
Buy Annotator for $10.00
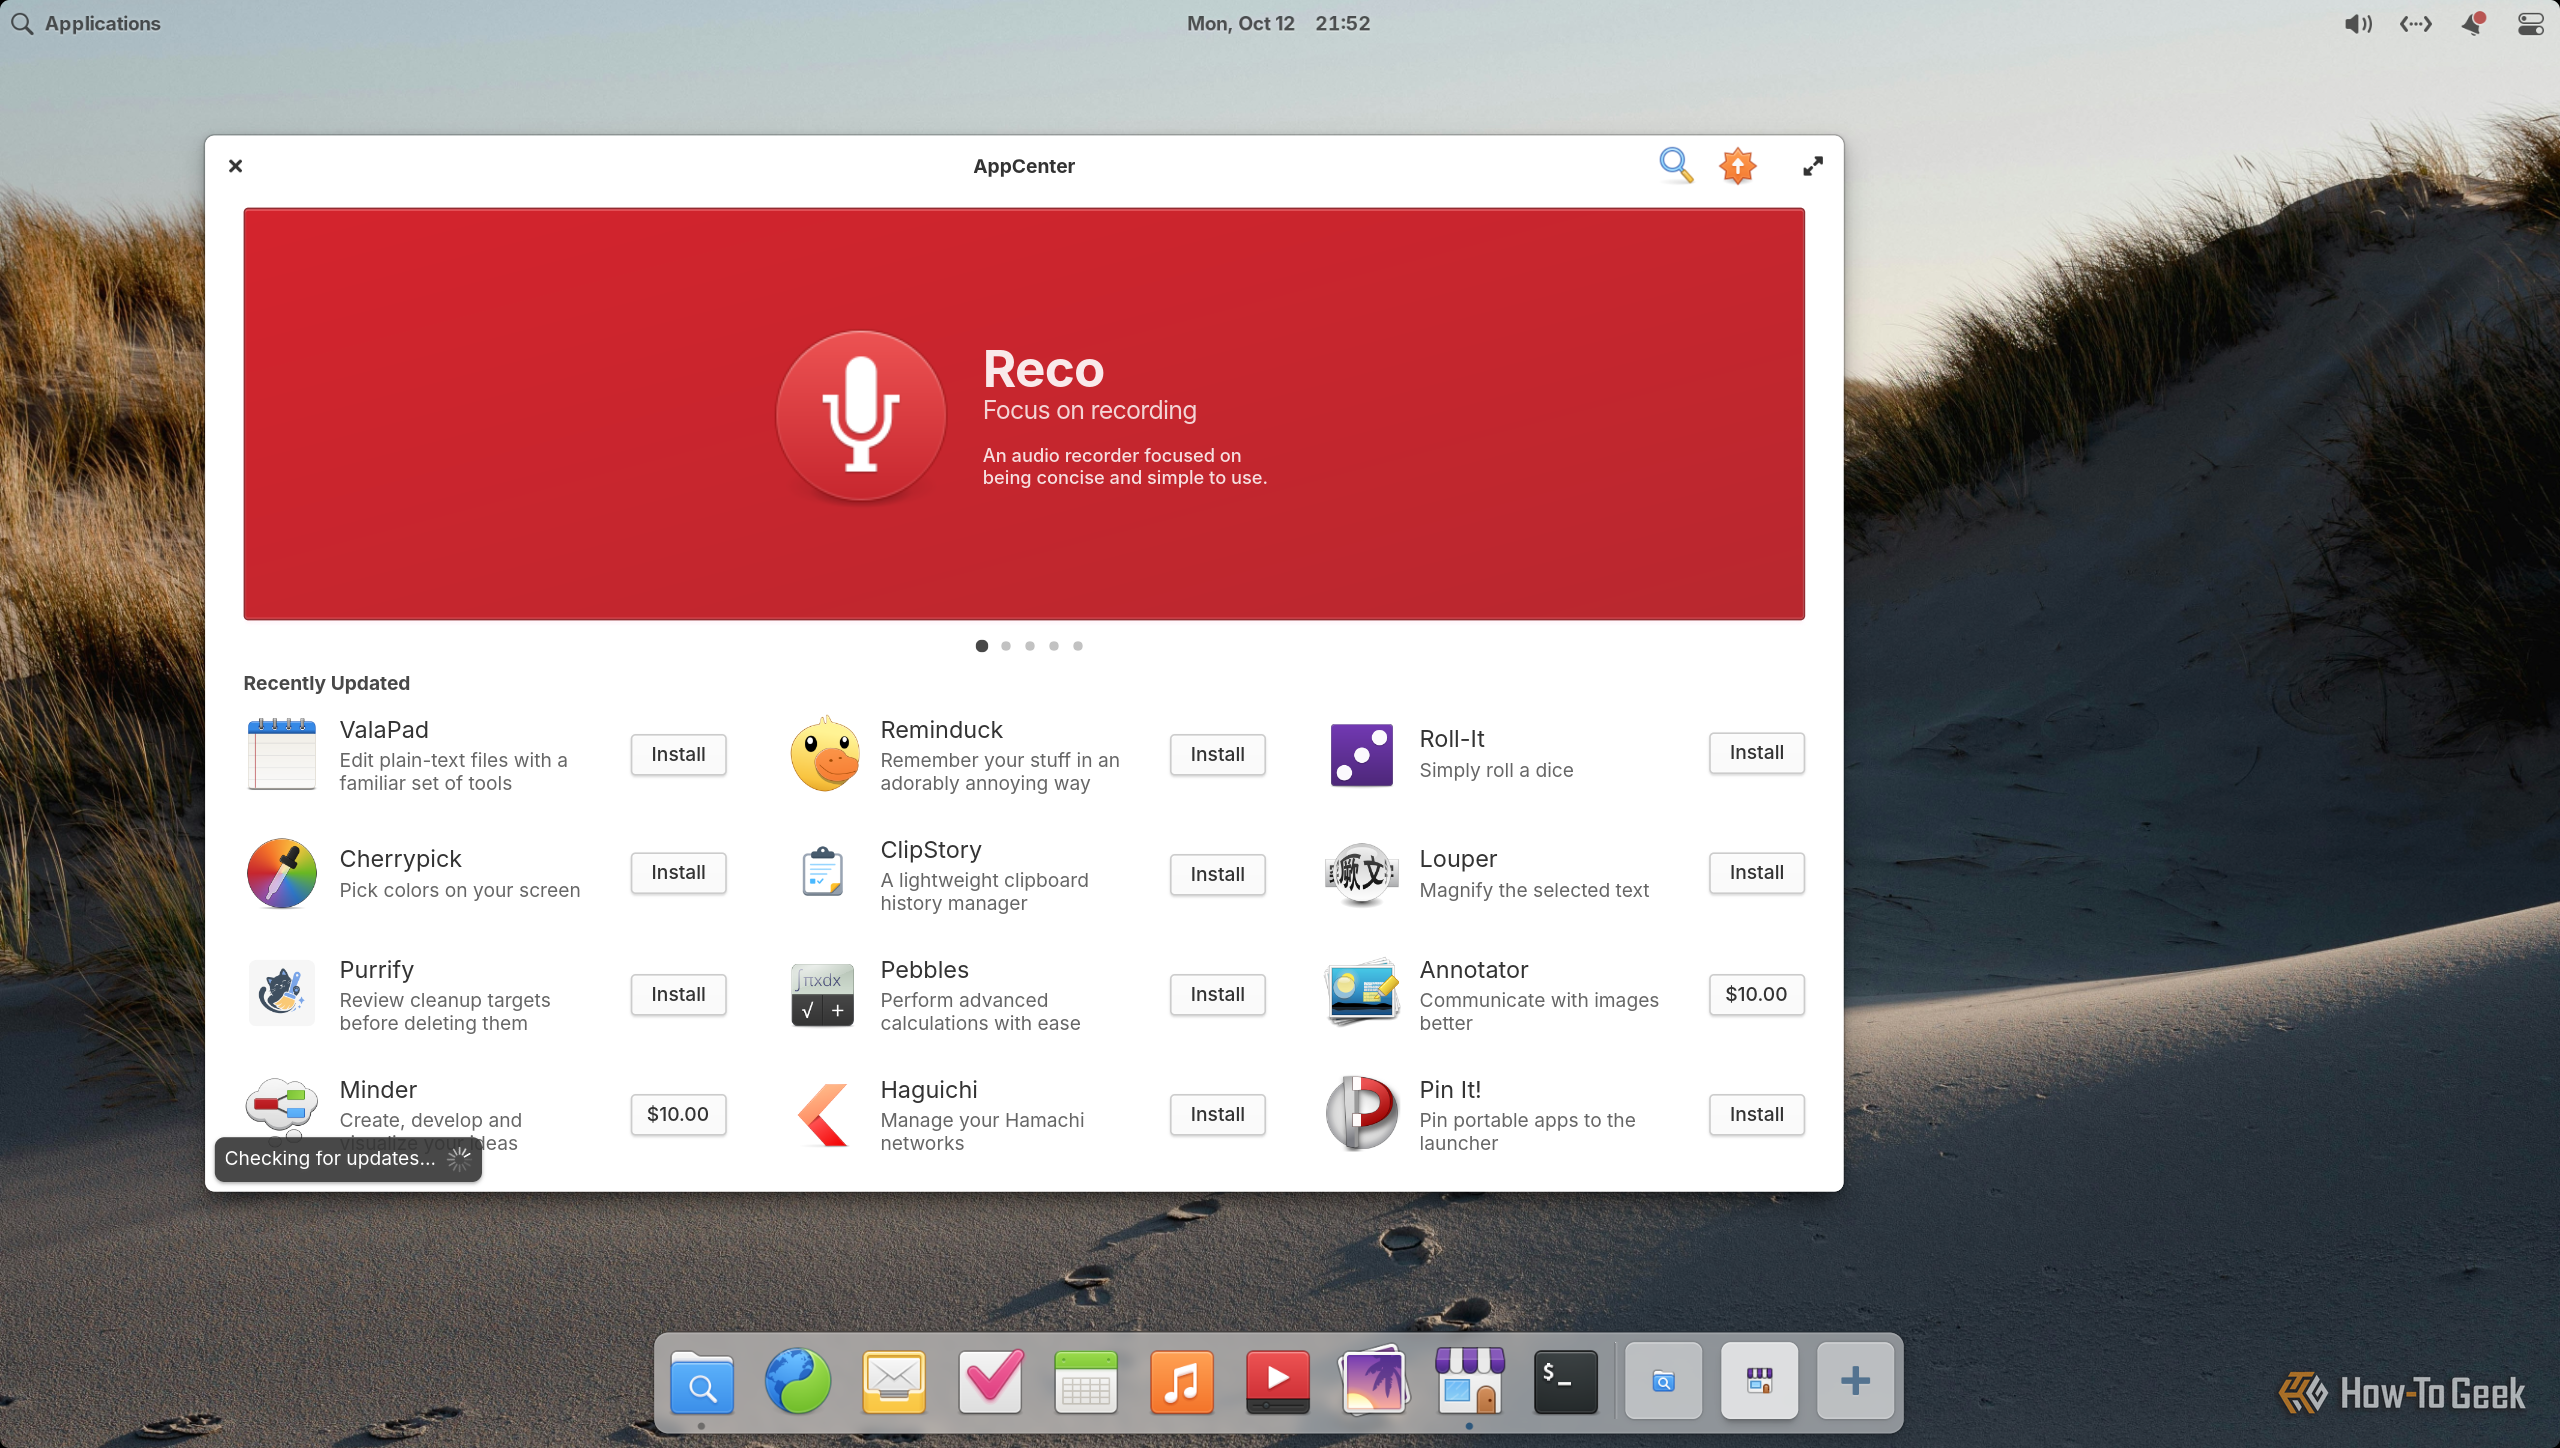[x=1756, y=994]
